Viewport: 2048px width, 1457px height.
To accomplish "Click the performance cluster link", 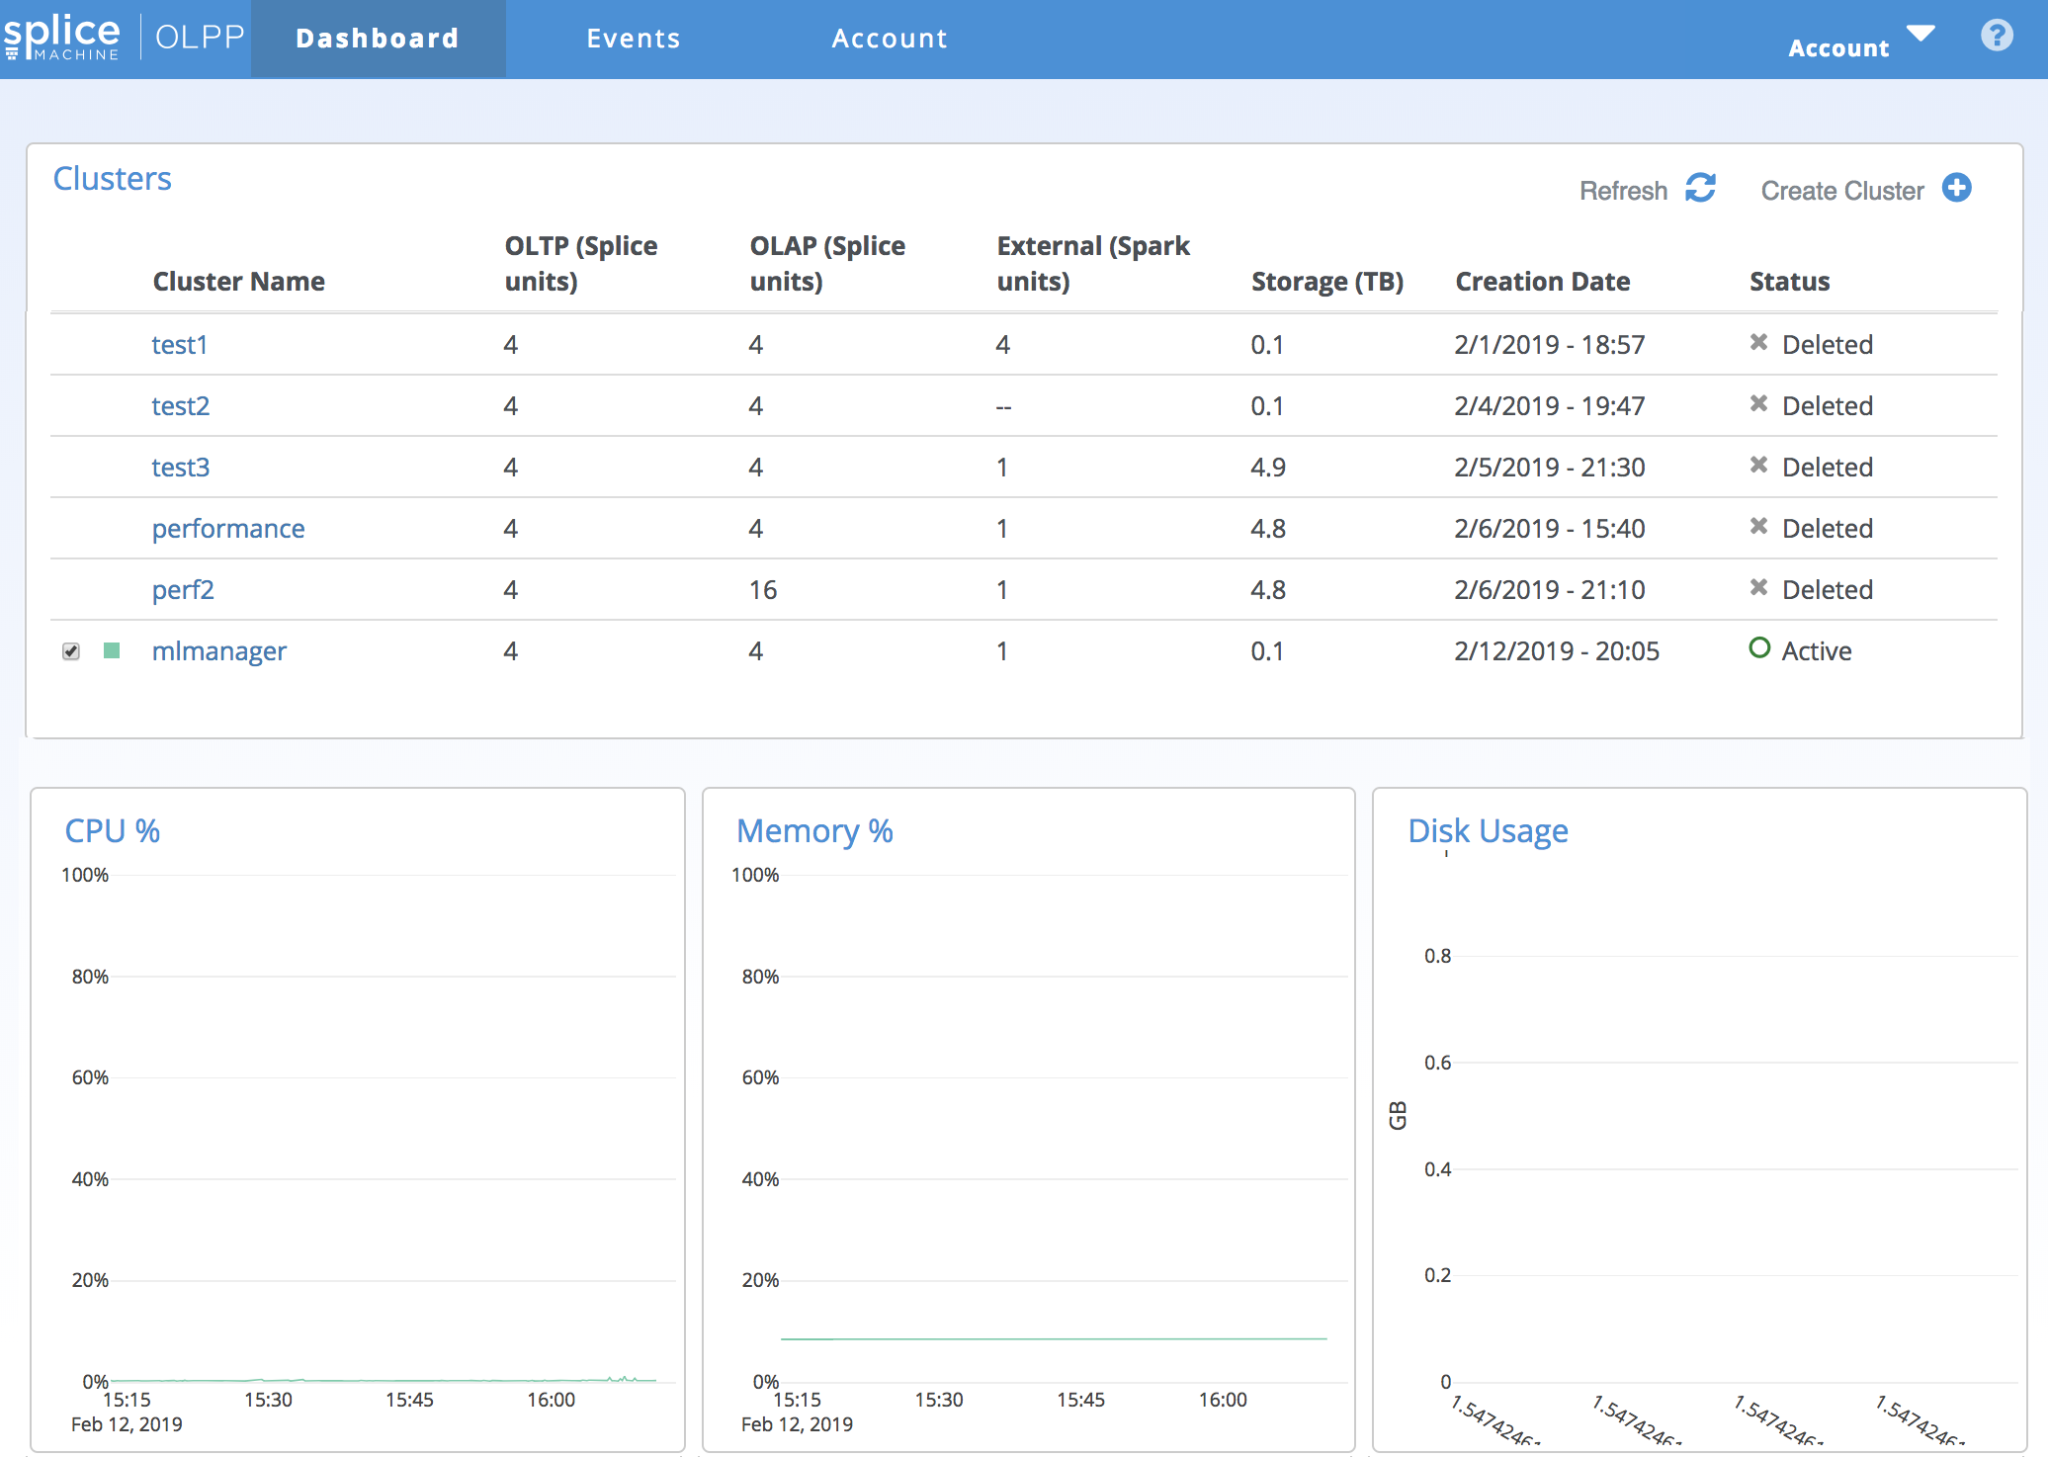I will 227,528.
